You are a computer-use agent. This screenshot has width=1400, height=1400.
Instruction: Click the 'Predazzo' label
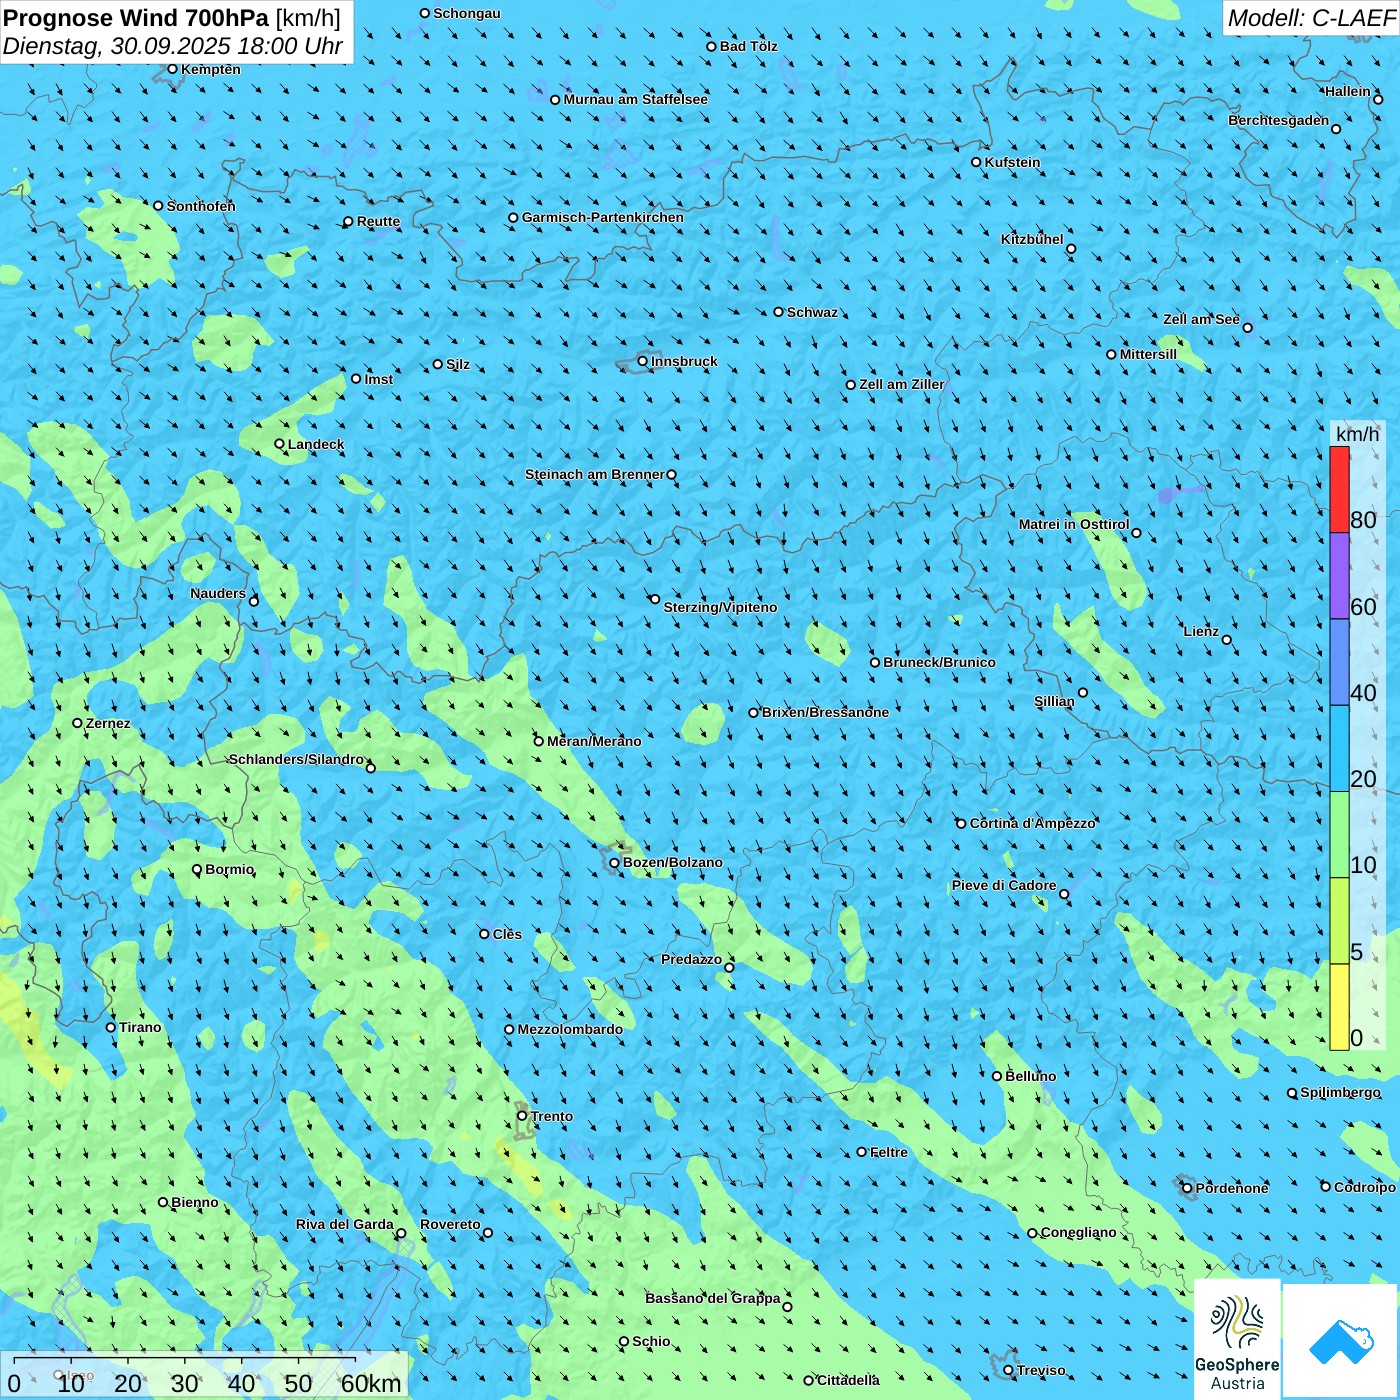coord(692,959)
